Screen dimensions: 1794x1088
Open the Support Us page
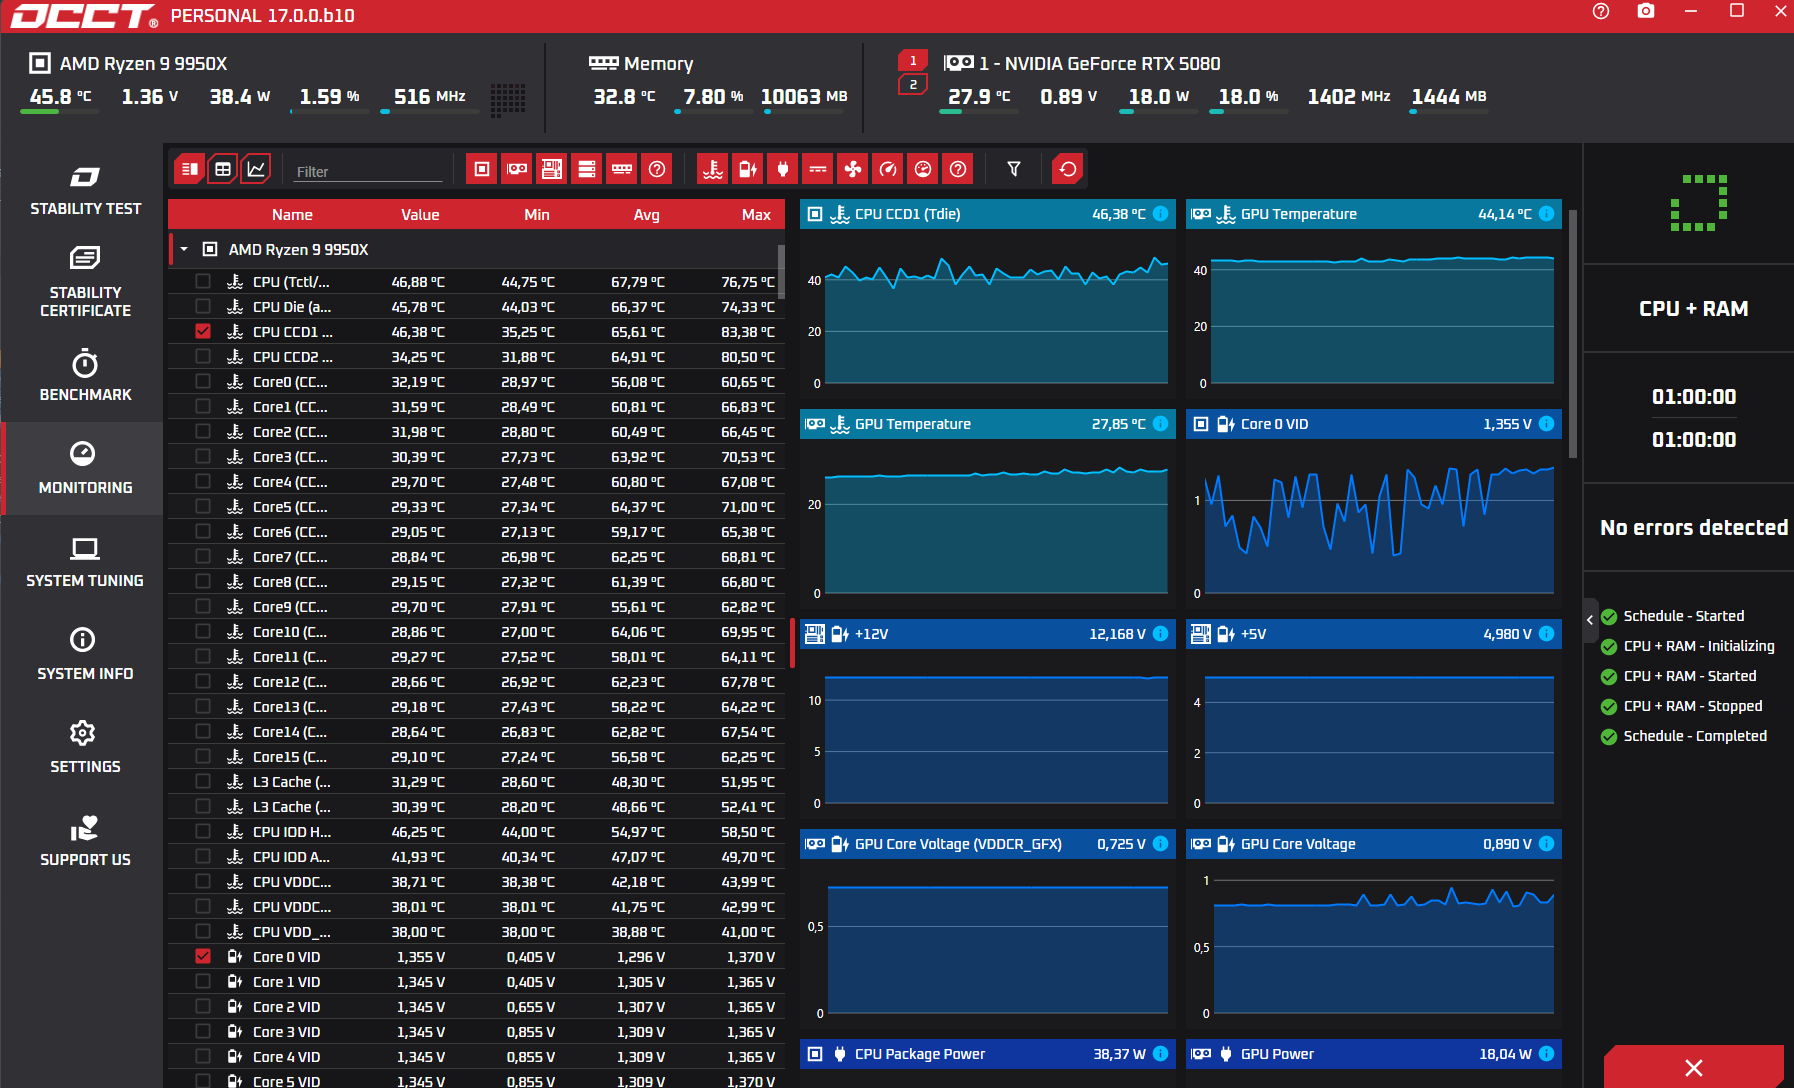tap(85, 841)
